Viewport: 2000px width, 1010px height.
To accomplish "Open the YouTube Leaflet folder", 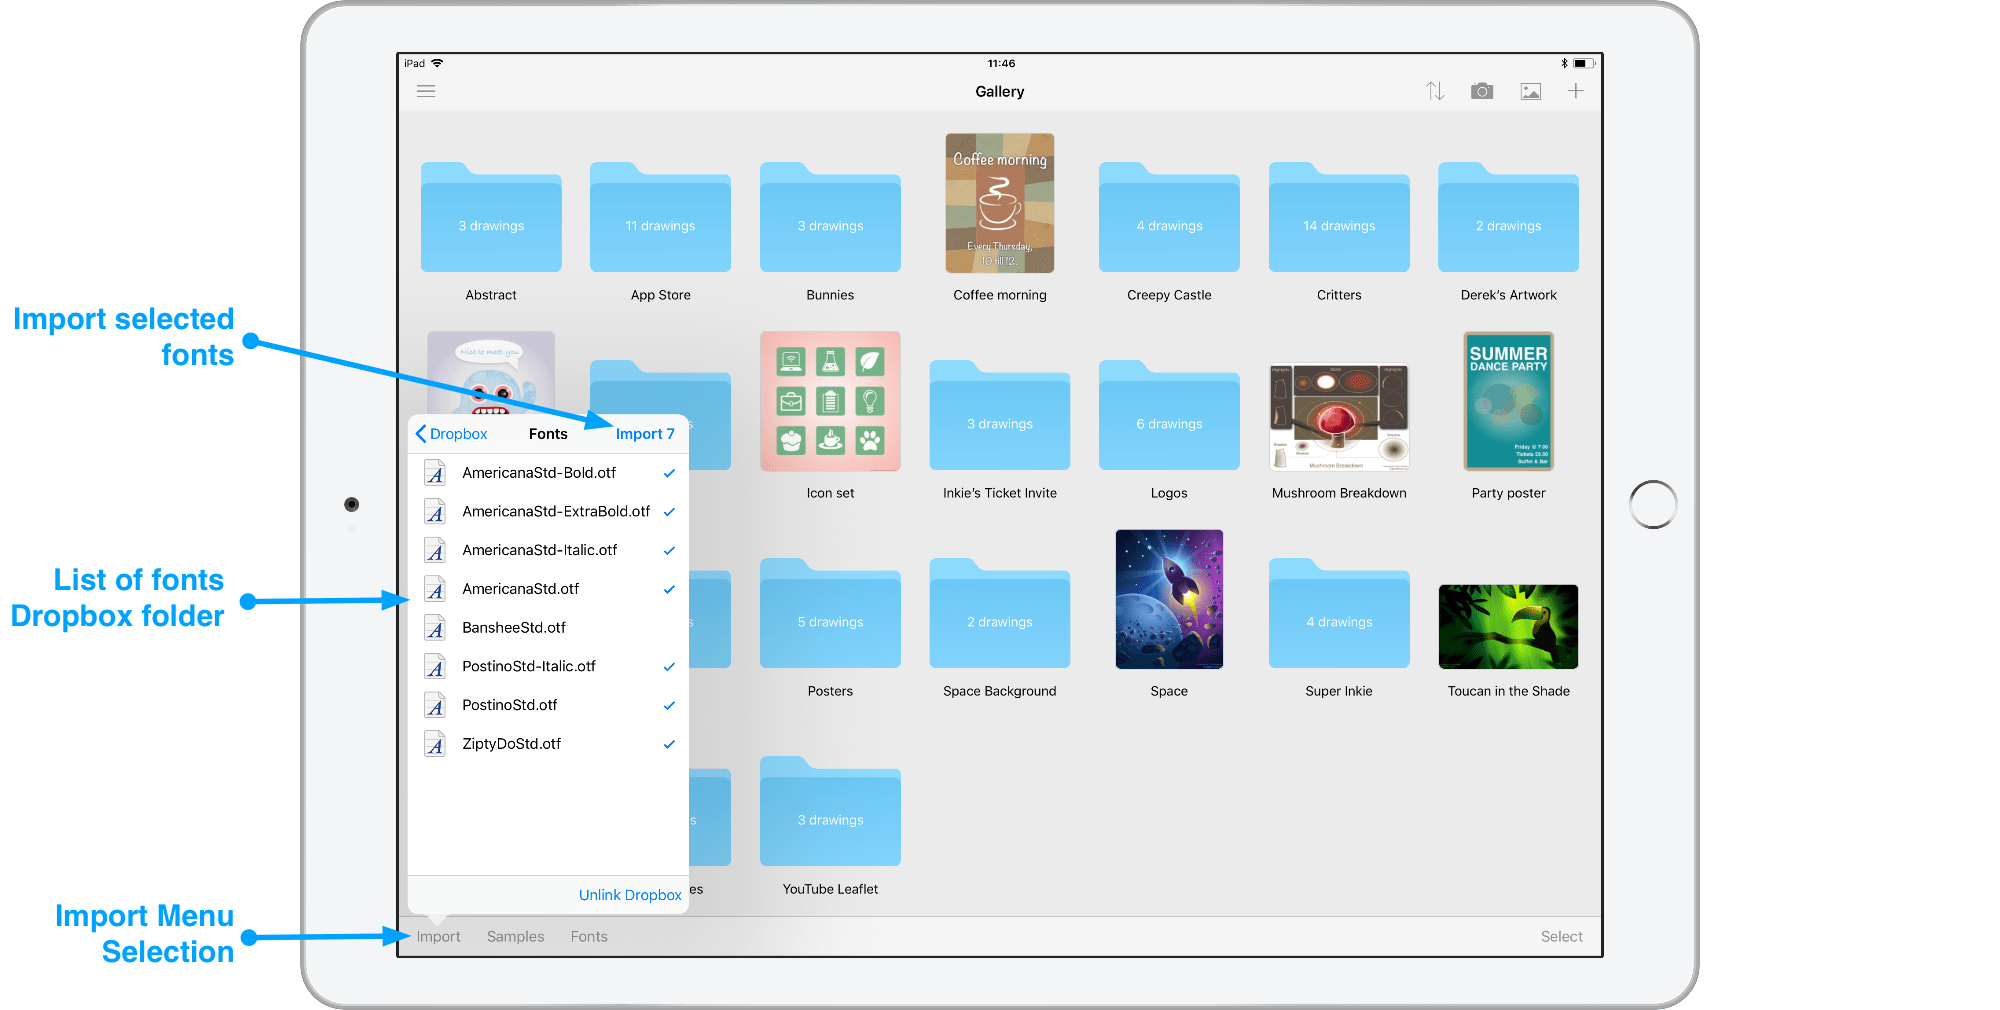I will [830, 811].
